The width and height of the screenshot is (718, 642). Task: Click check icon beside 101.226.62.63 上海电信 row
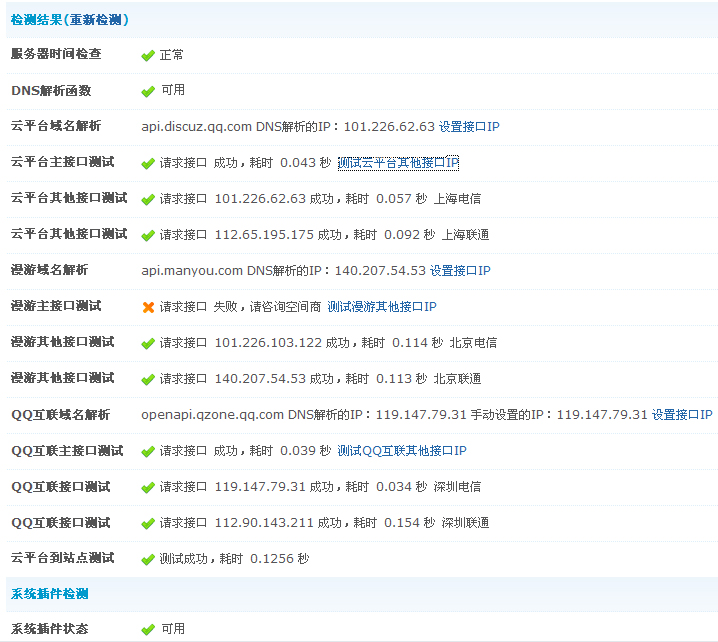(148, 200)
